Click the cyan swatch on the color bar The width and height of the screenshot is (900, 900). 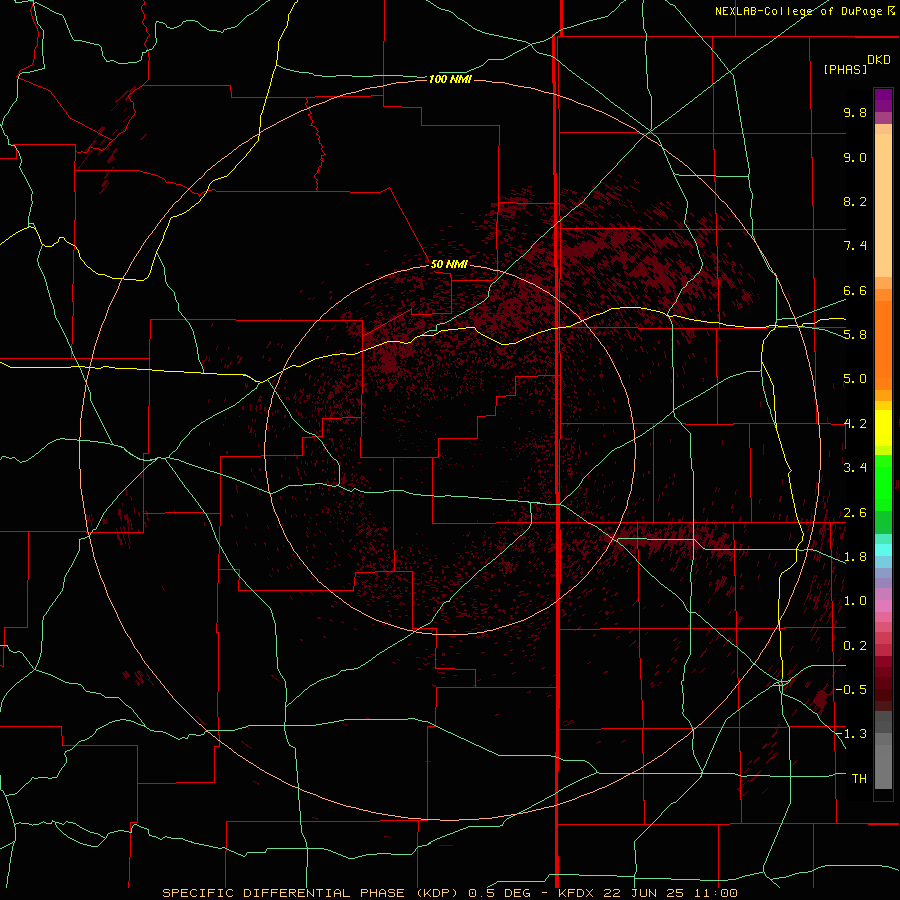(883, 550)
